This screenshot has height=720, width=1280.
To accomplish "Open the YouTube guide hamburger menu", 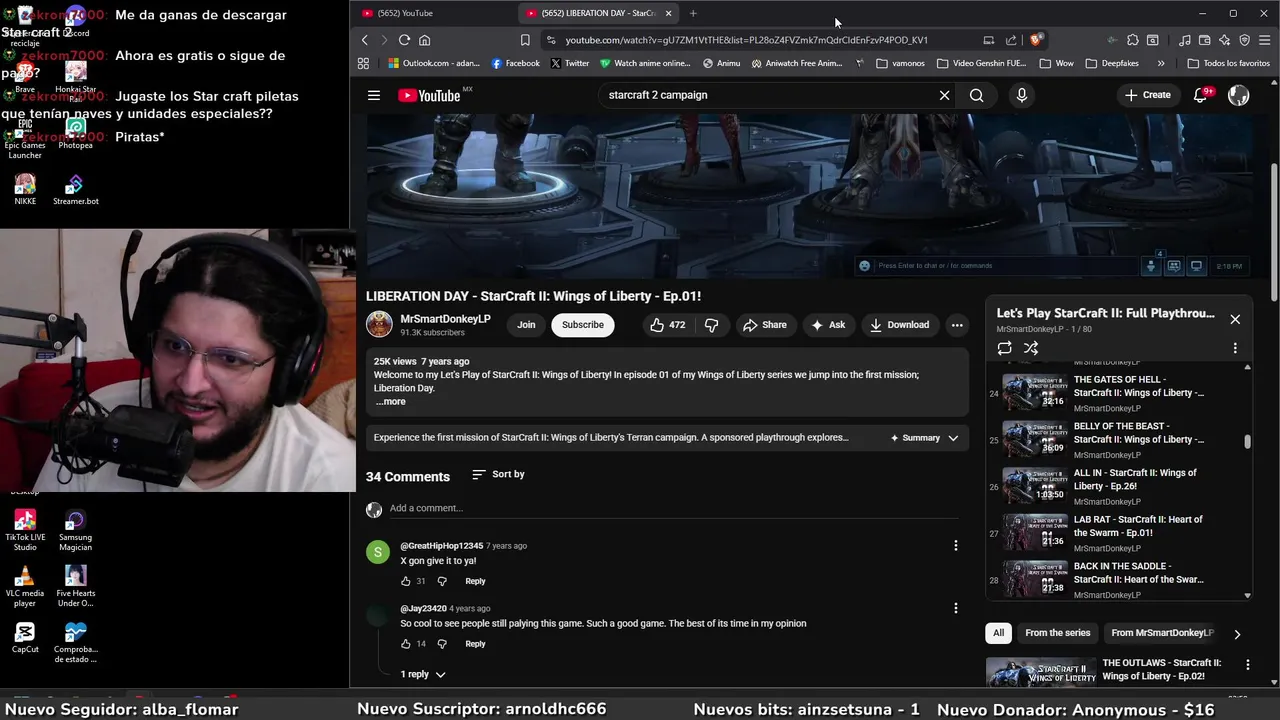I will [x=374, y=95].
